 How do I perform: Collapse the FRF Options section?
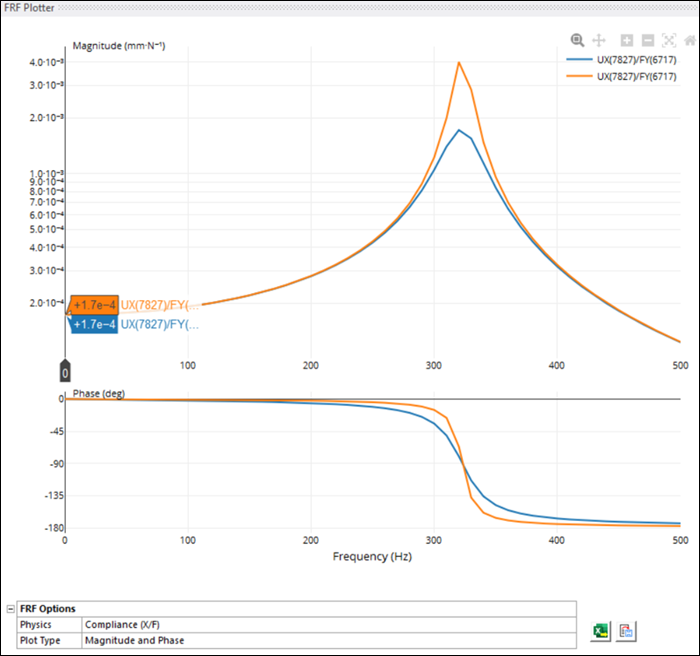[11, 608]
